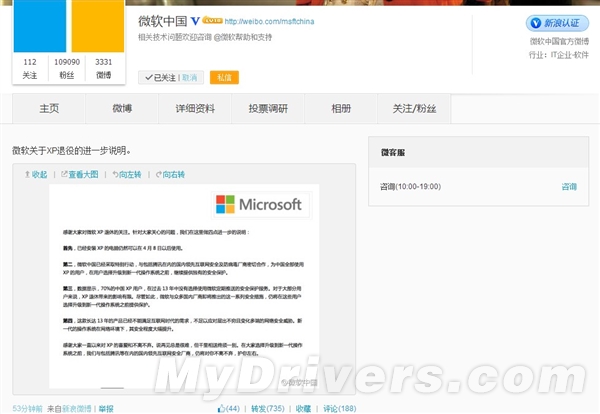Click 举报 to report the post

click(x=106, y=409)
